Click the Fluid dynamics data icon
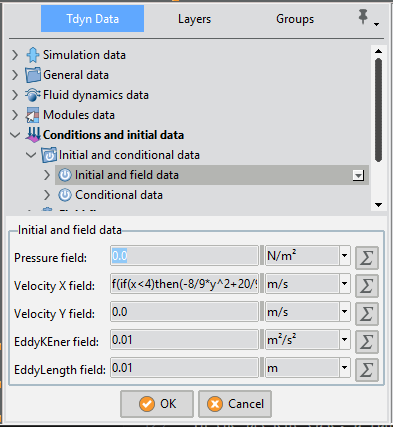Screen dimensions: 393x427 pos(33,95)
